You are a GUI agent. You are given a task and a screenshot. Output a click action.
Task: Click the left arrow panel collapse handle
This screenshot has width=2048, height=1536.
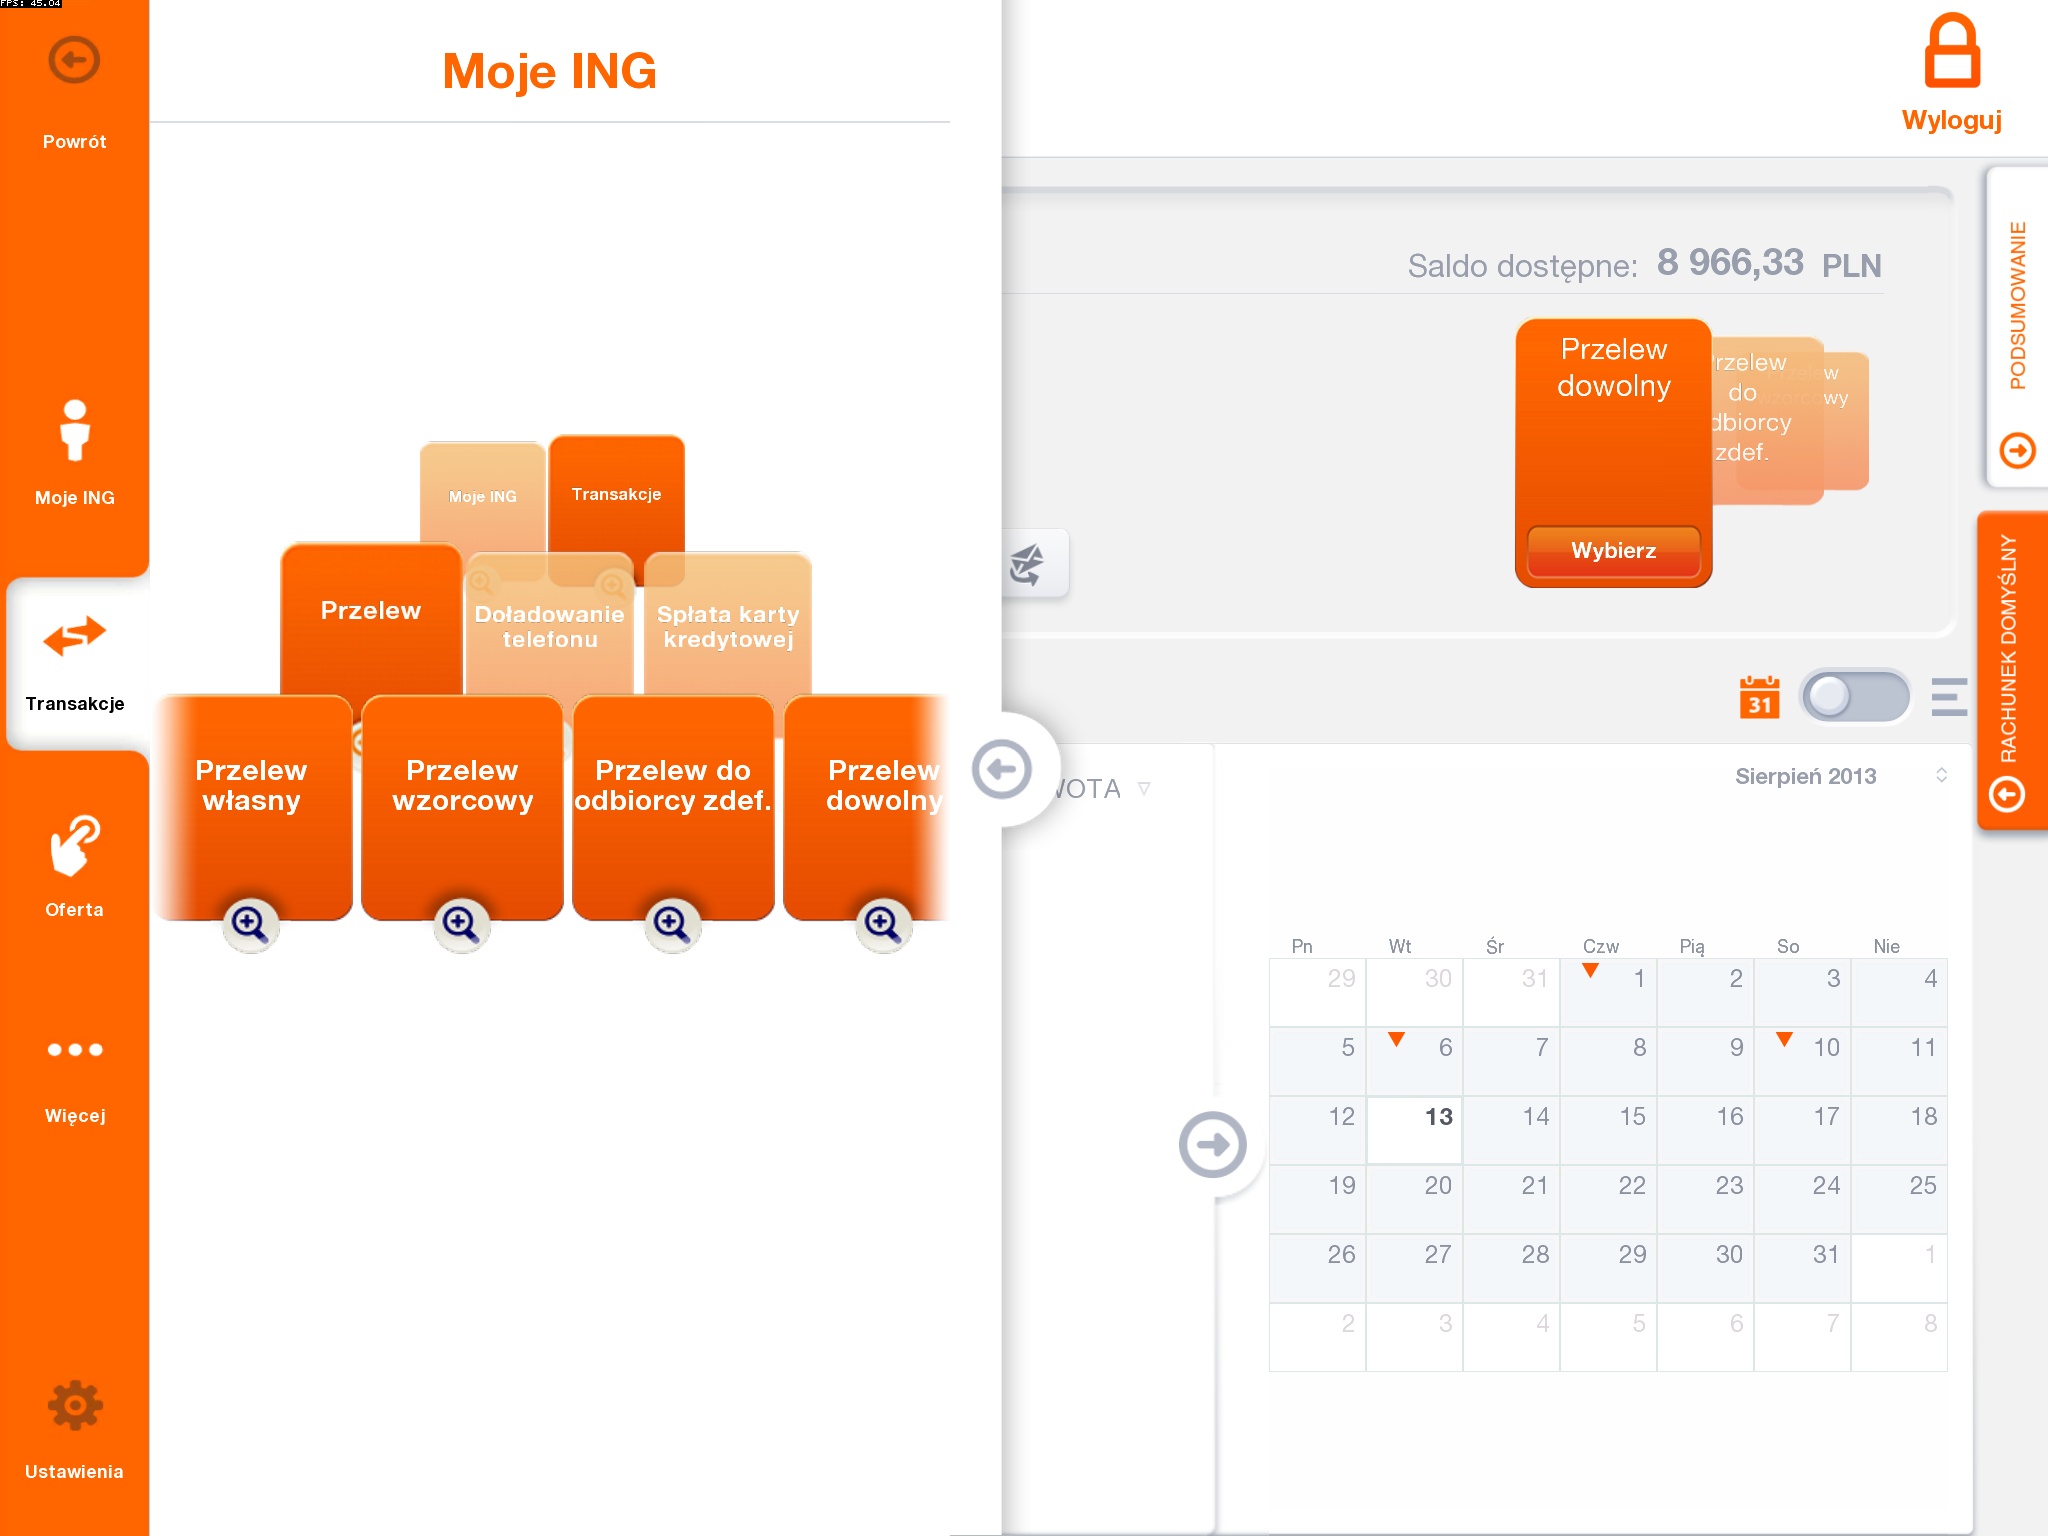[1001, 769]
